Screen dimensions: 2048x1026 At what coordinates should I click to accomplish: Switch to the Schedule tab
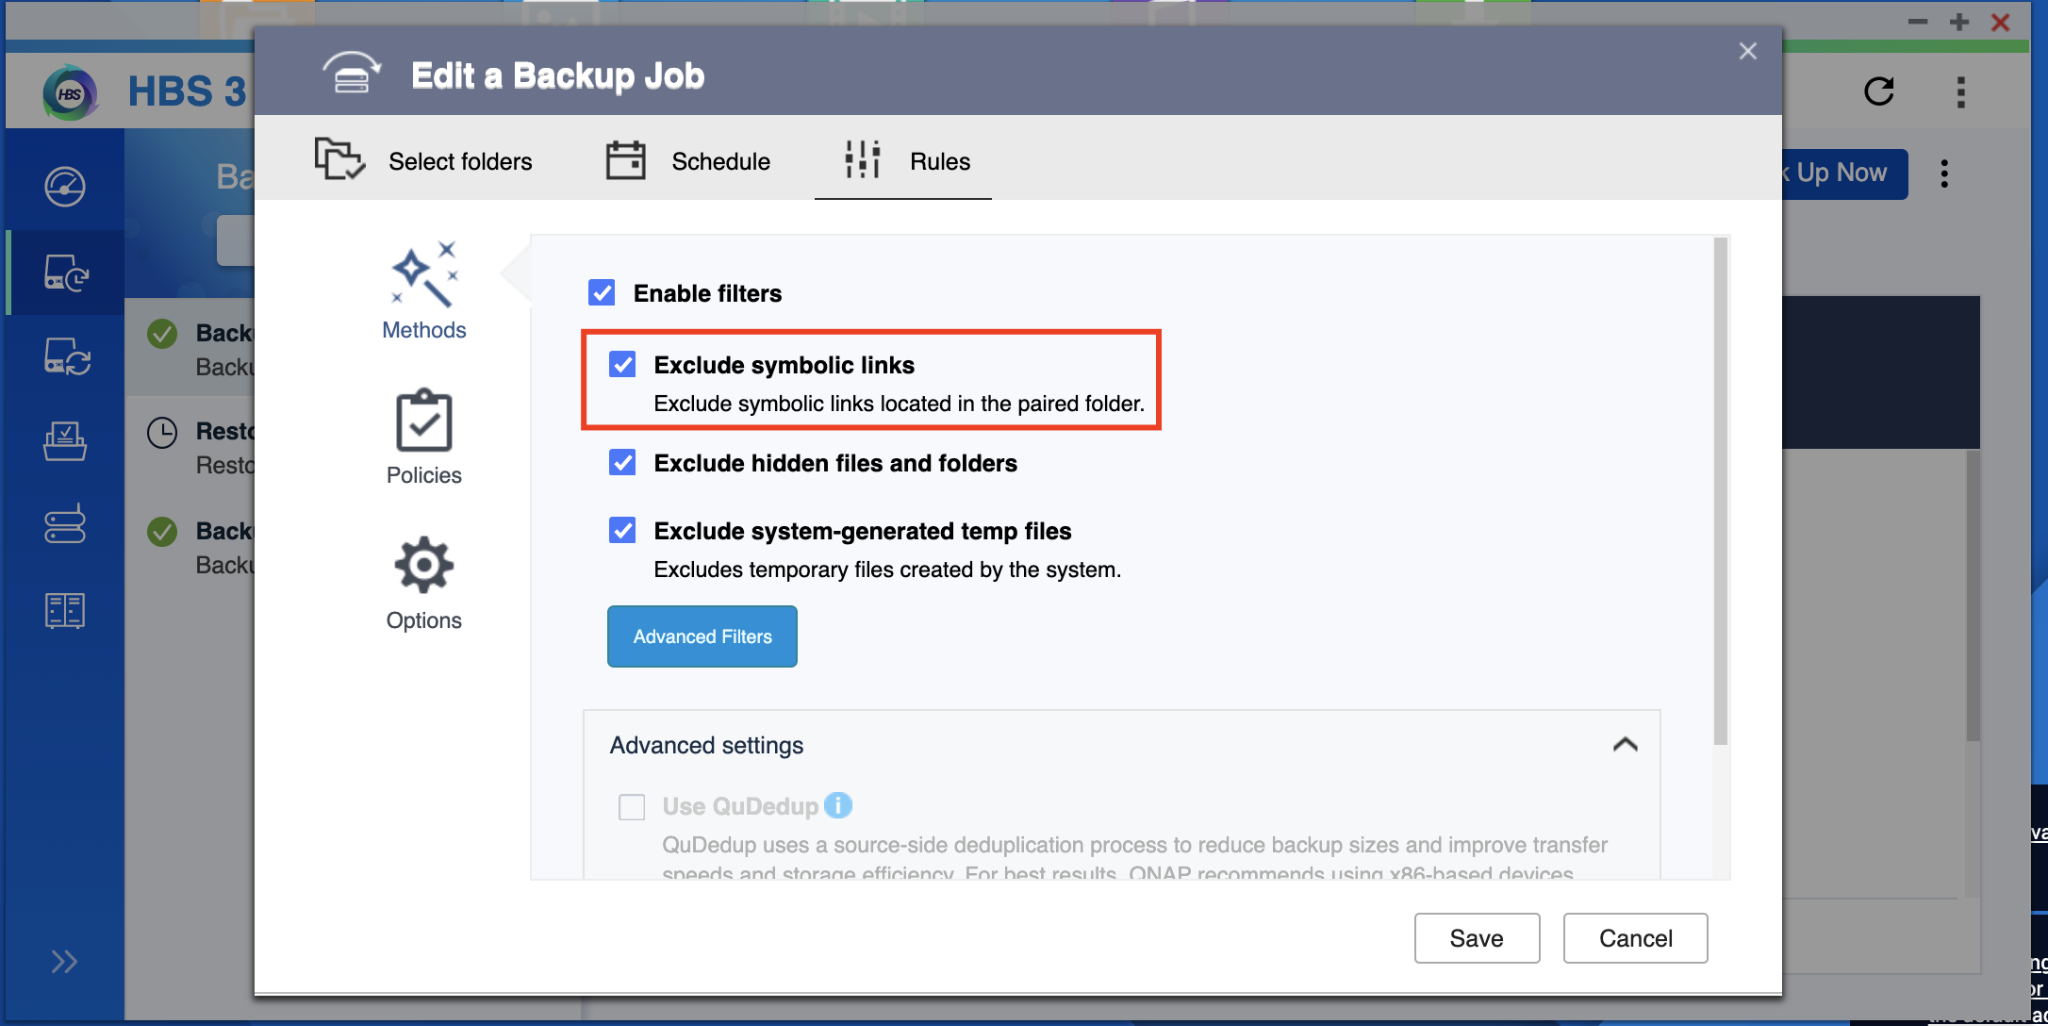(689, 161)
